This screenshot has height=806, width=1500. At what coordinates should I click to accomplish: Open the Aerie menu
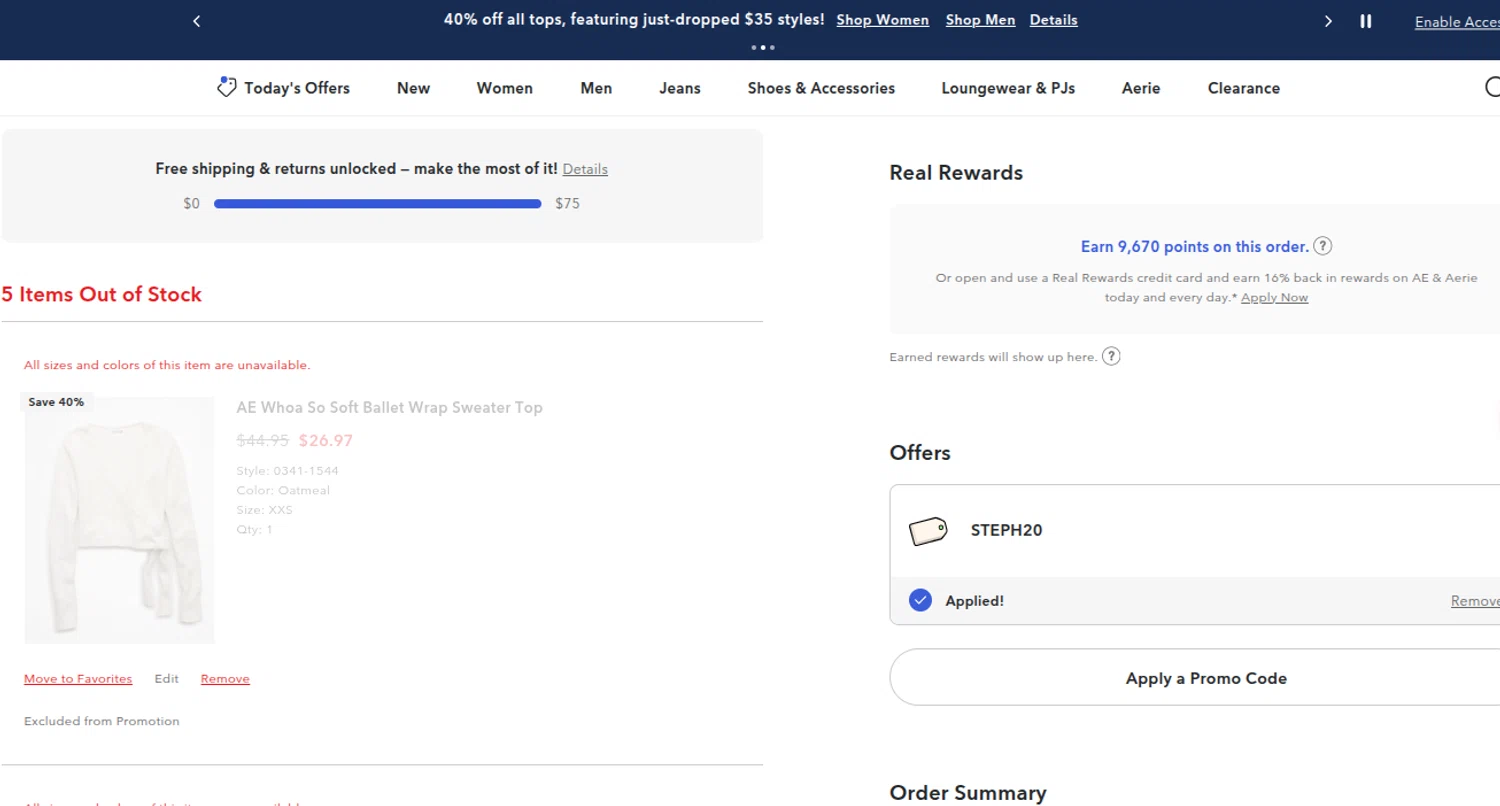pyautogui.click(x=1141, y=88)
